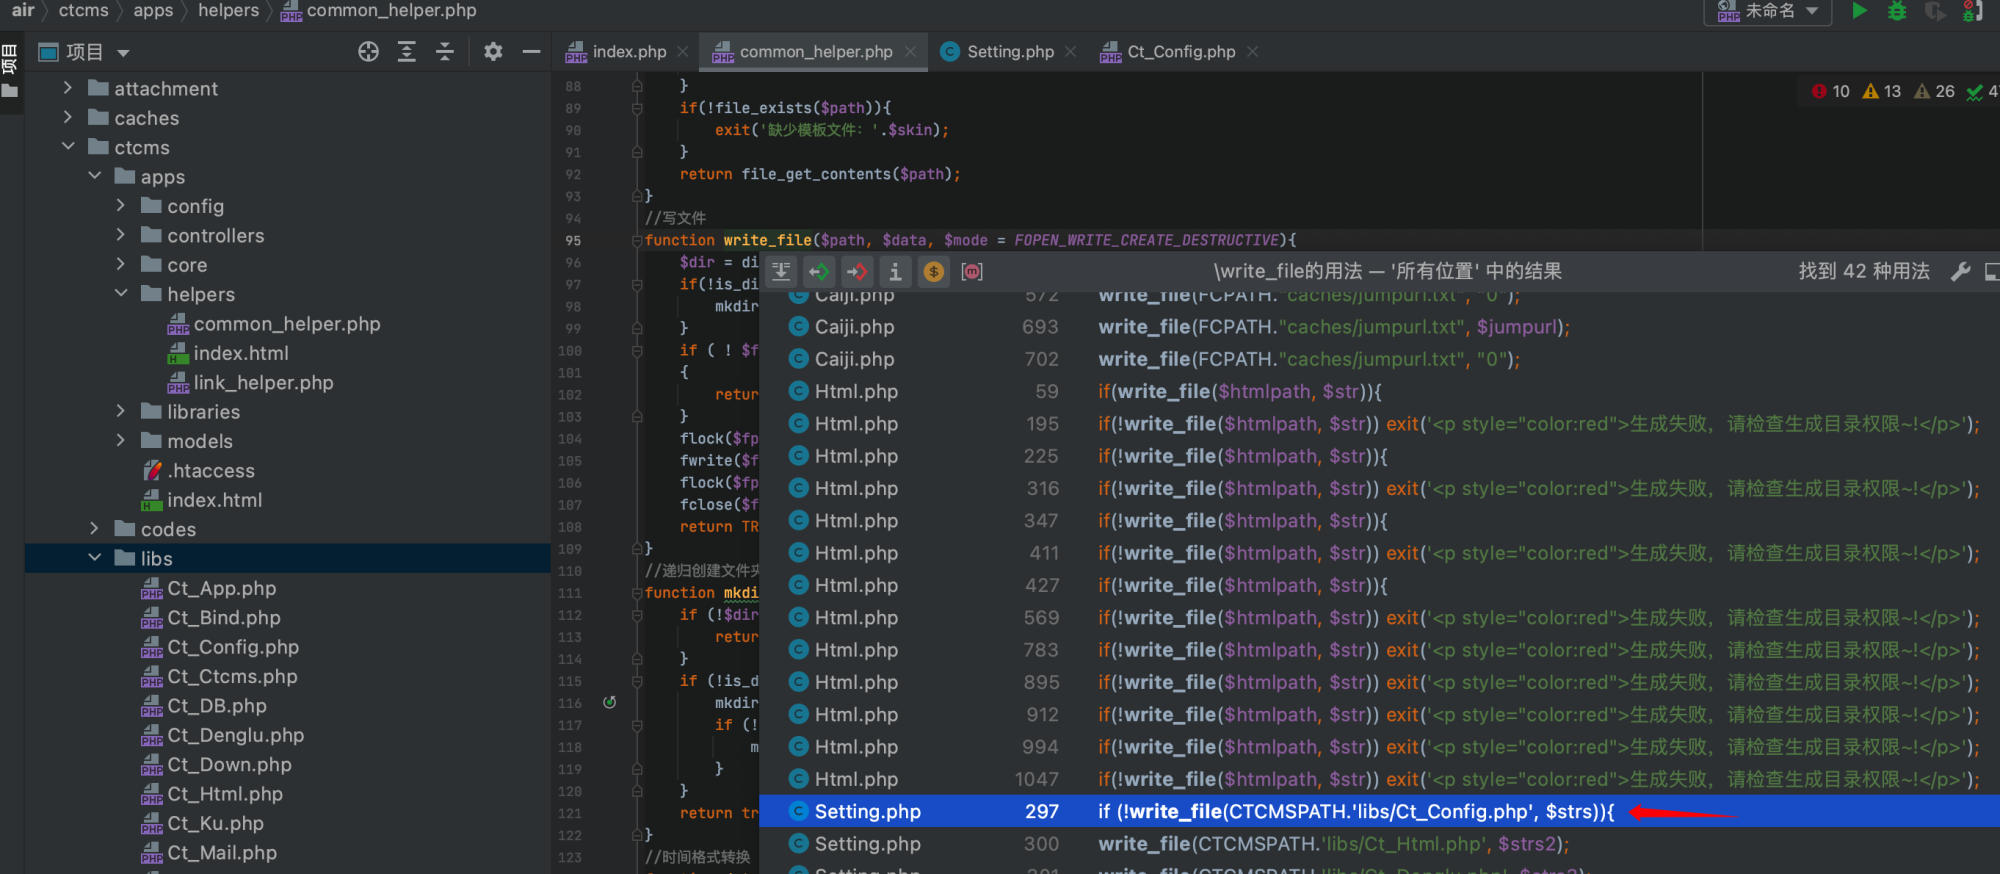Start debugging with the green bug icon

(1897, 11)
